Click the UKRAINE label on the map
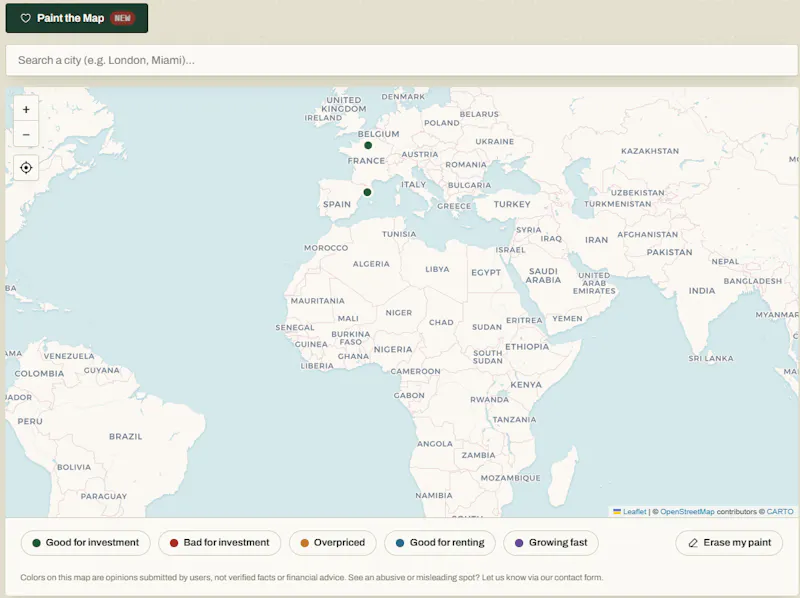 495,141
